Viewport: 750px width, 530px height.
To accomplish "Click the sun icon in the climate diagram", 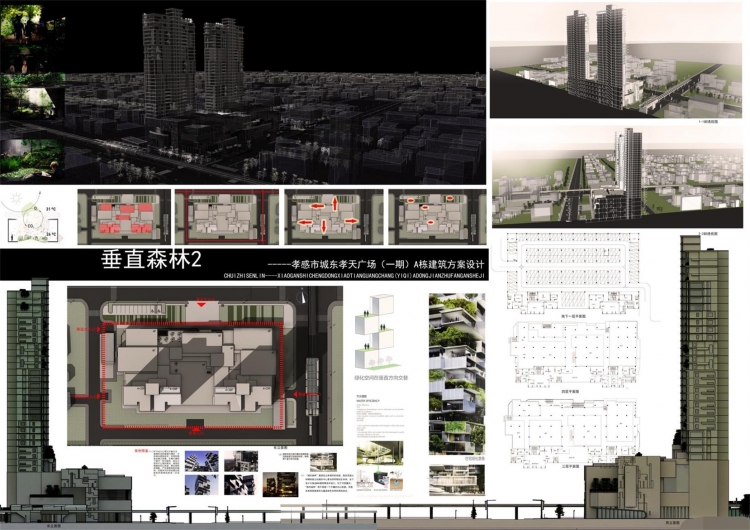I will point(16,198).
